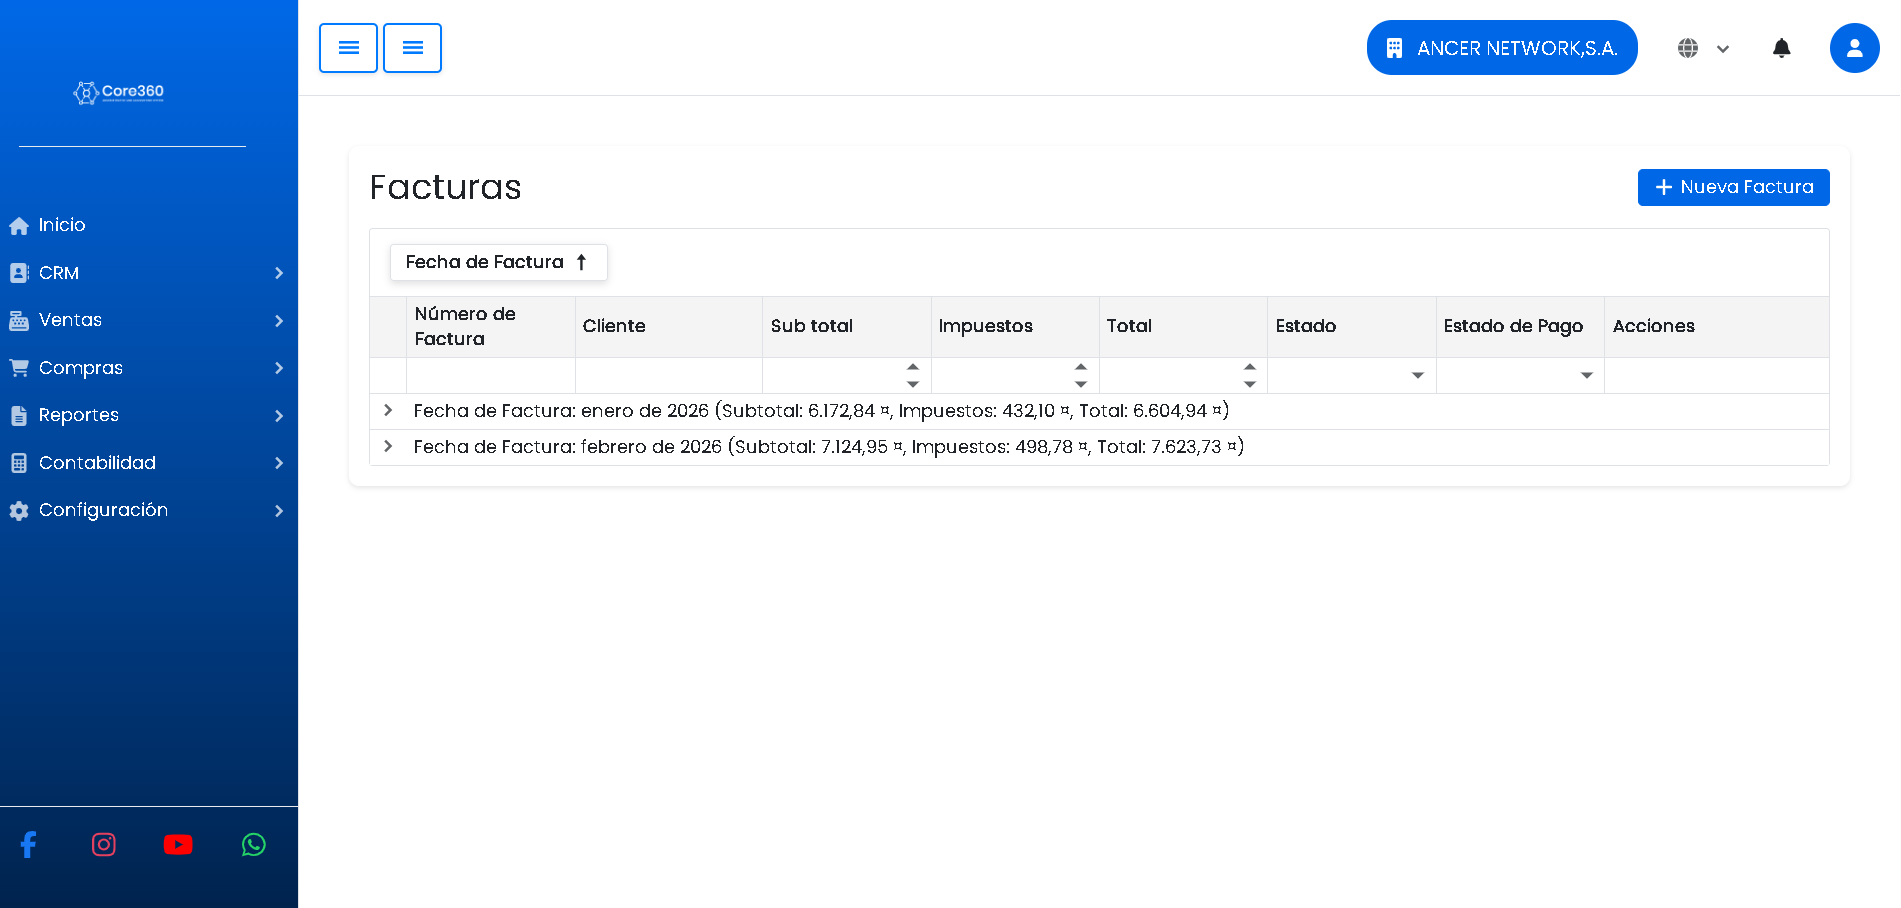Open the Facebook link icon

click(28, 845)
